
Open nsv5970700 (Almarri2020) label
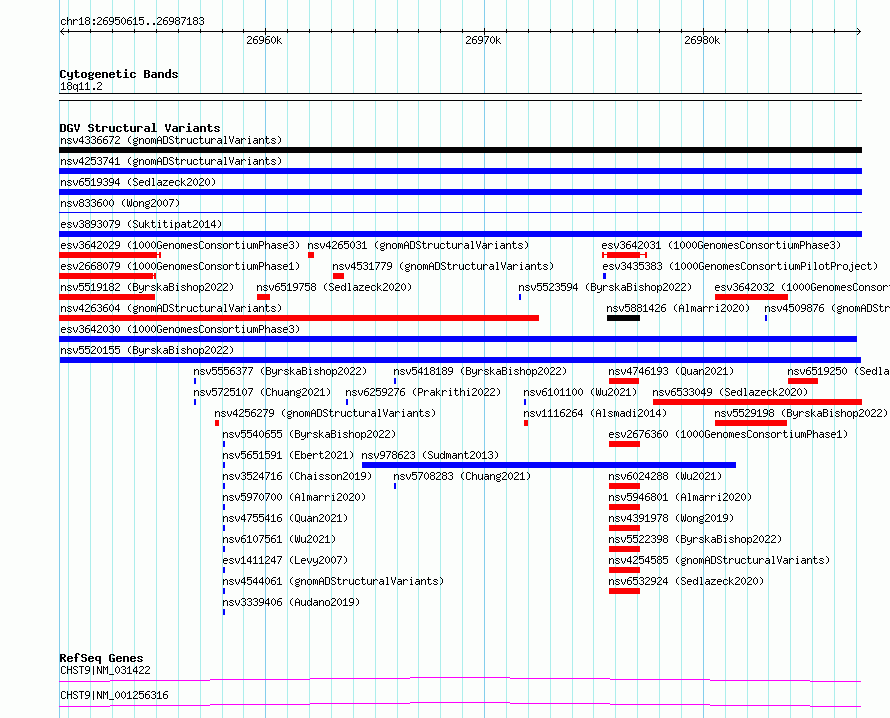294,497
